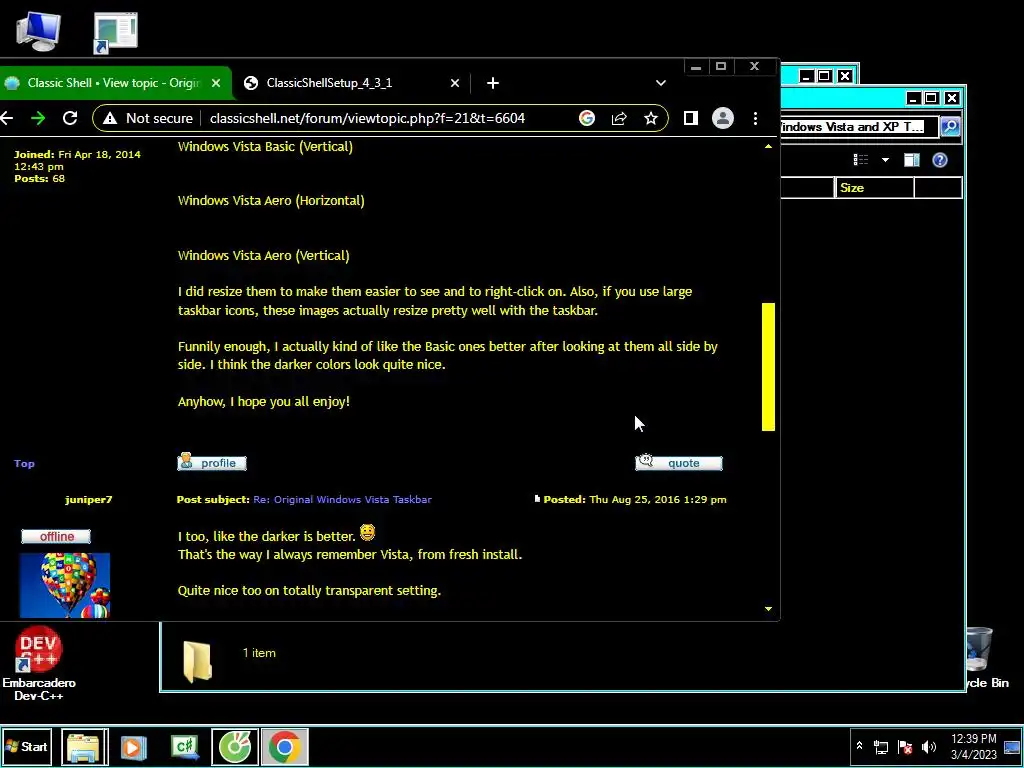Click the 1 item status text

pos(259,652)
